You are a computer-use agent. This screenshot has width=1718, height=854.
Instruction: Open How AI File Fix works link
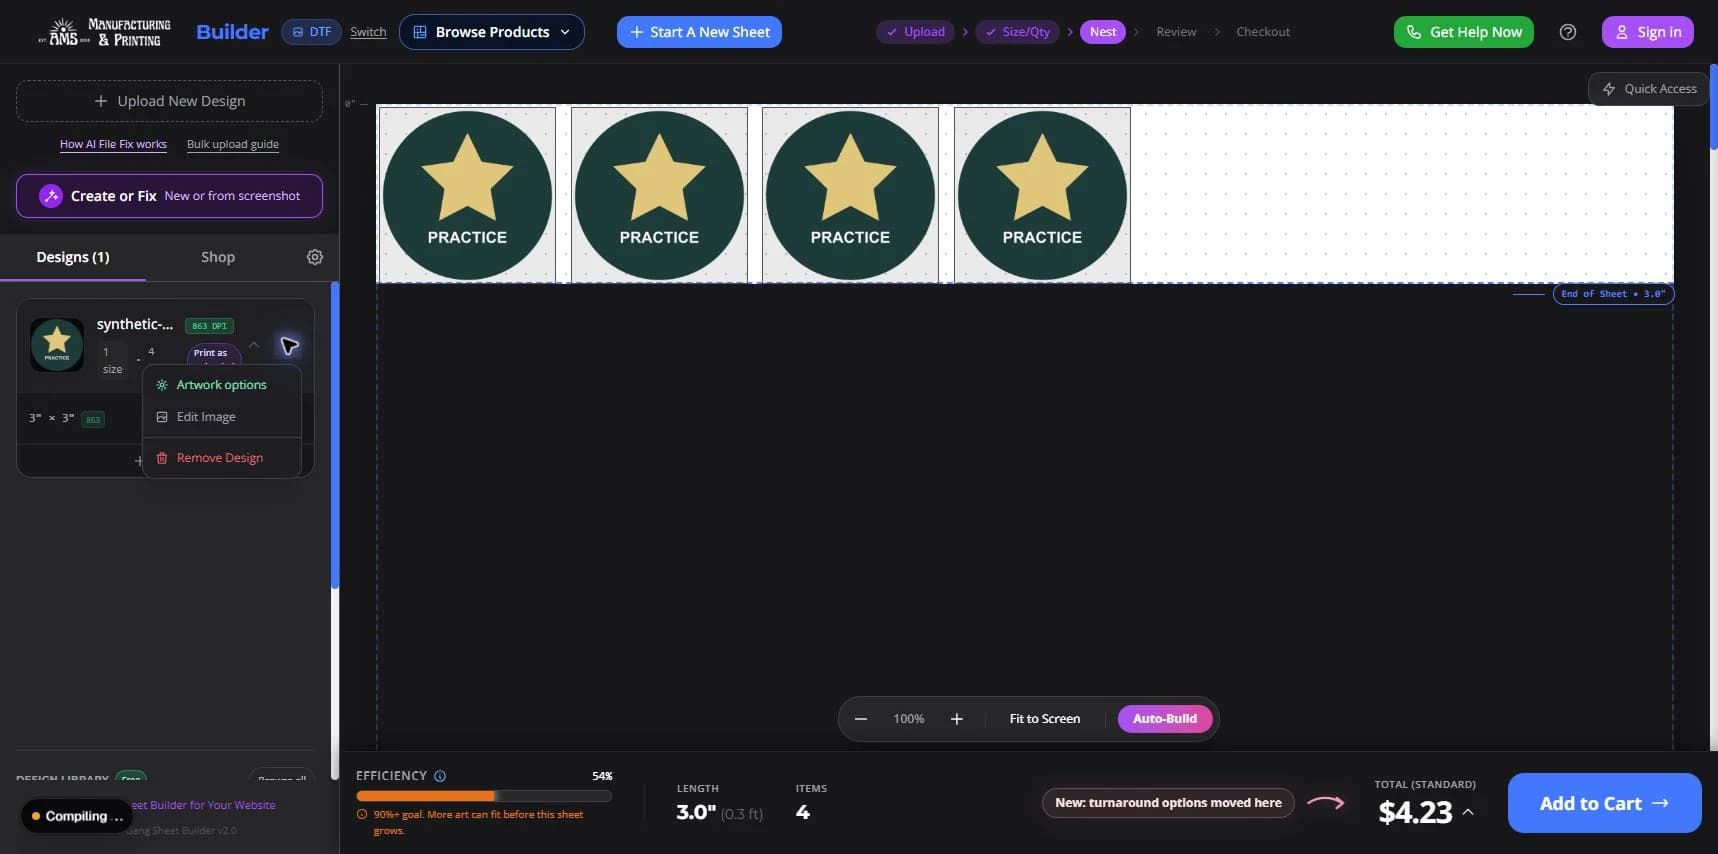coord(113,144)
